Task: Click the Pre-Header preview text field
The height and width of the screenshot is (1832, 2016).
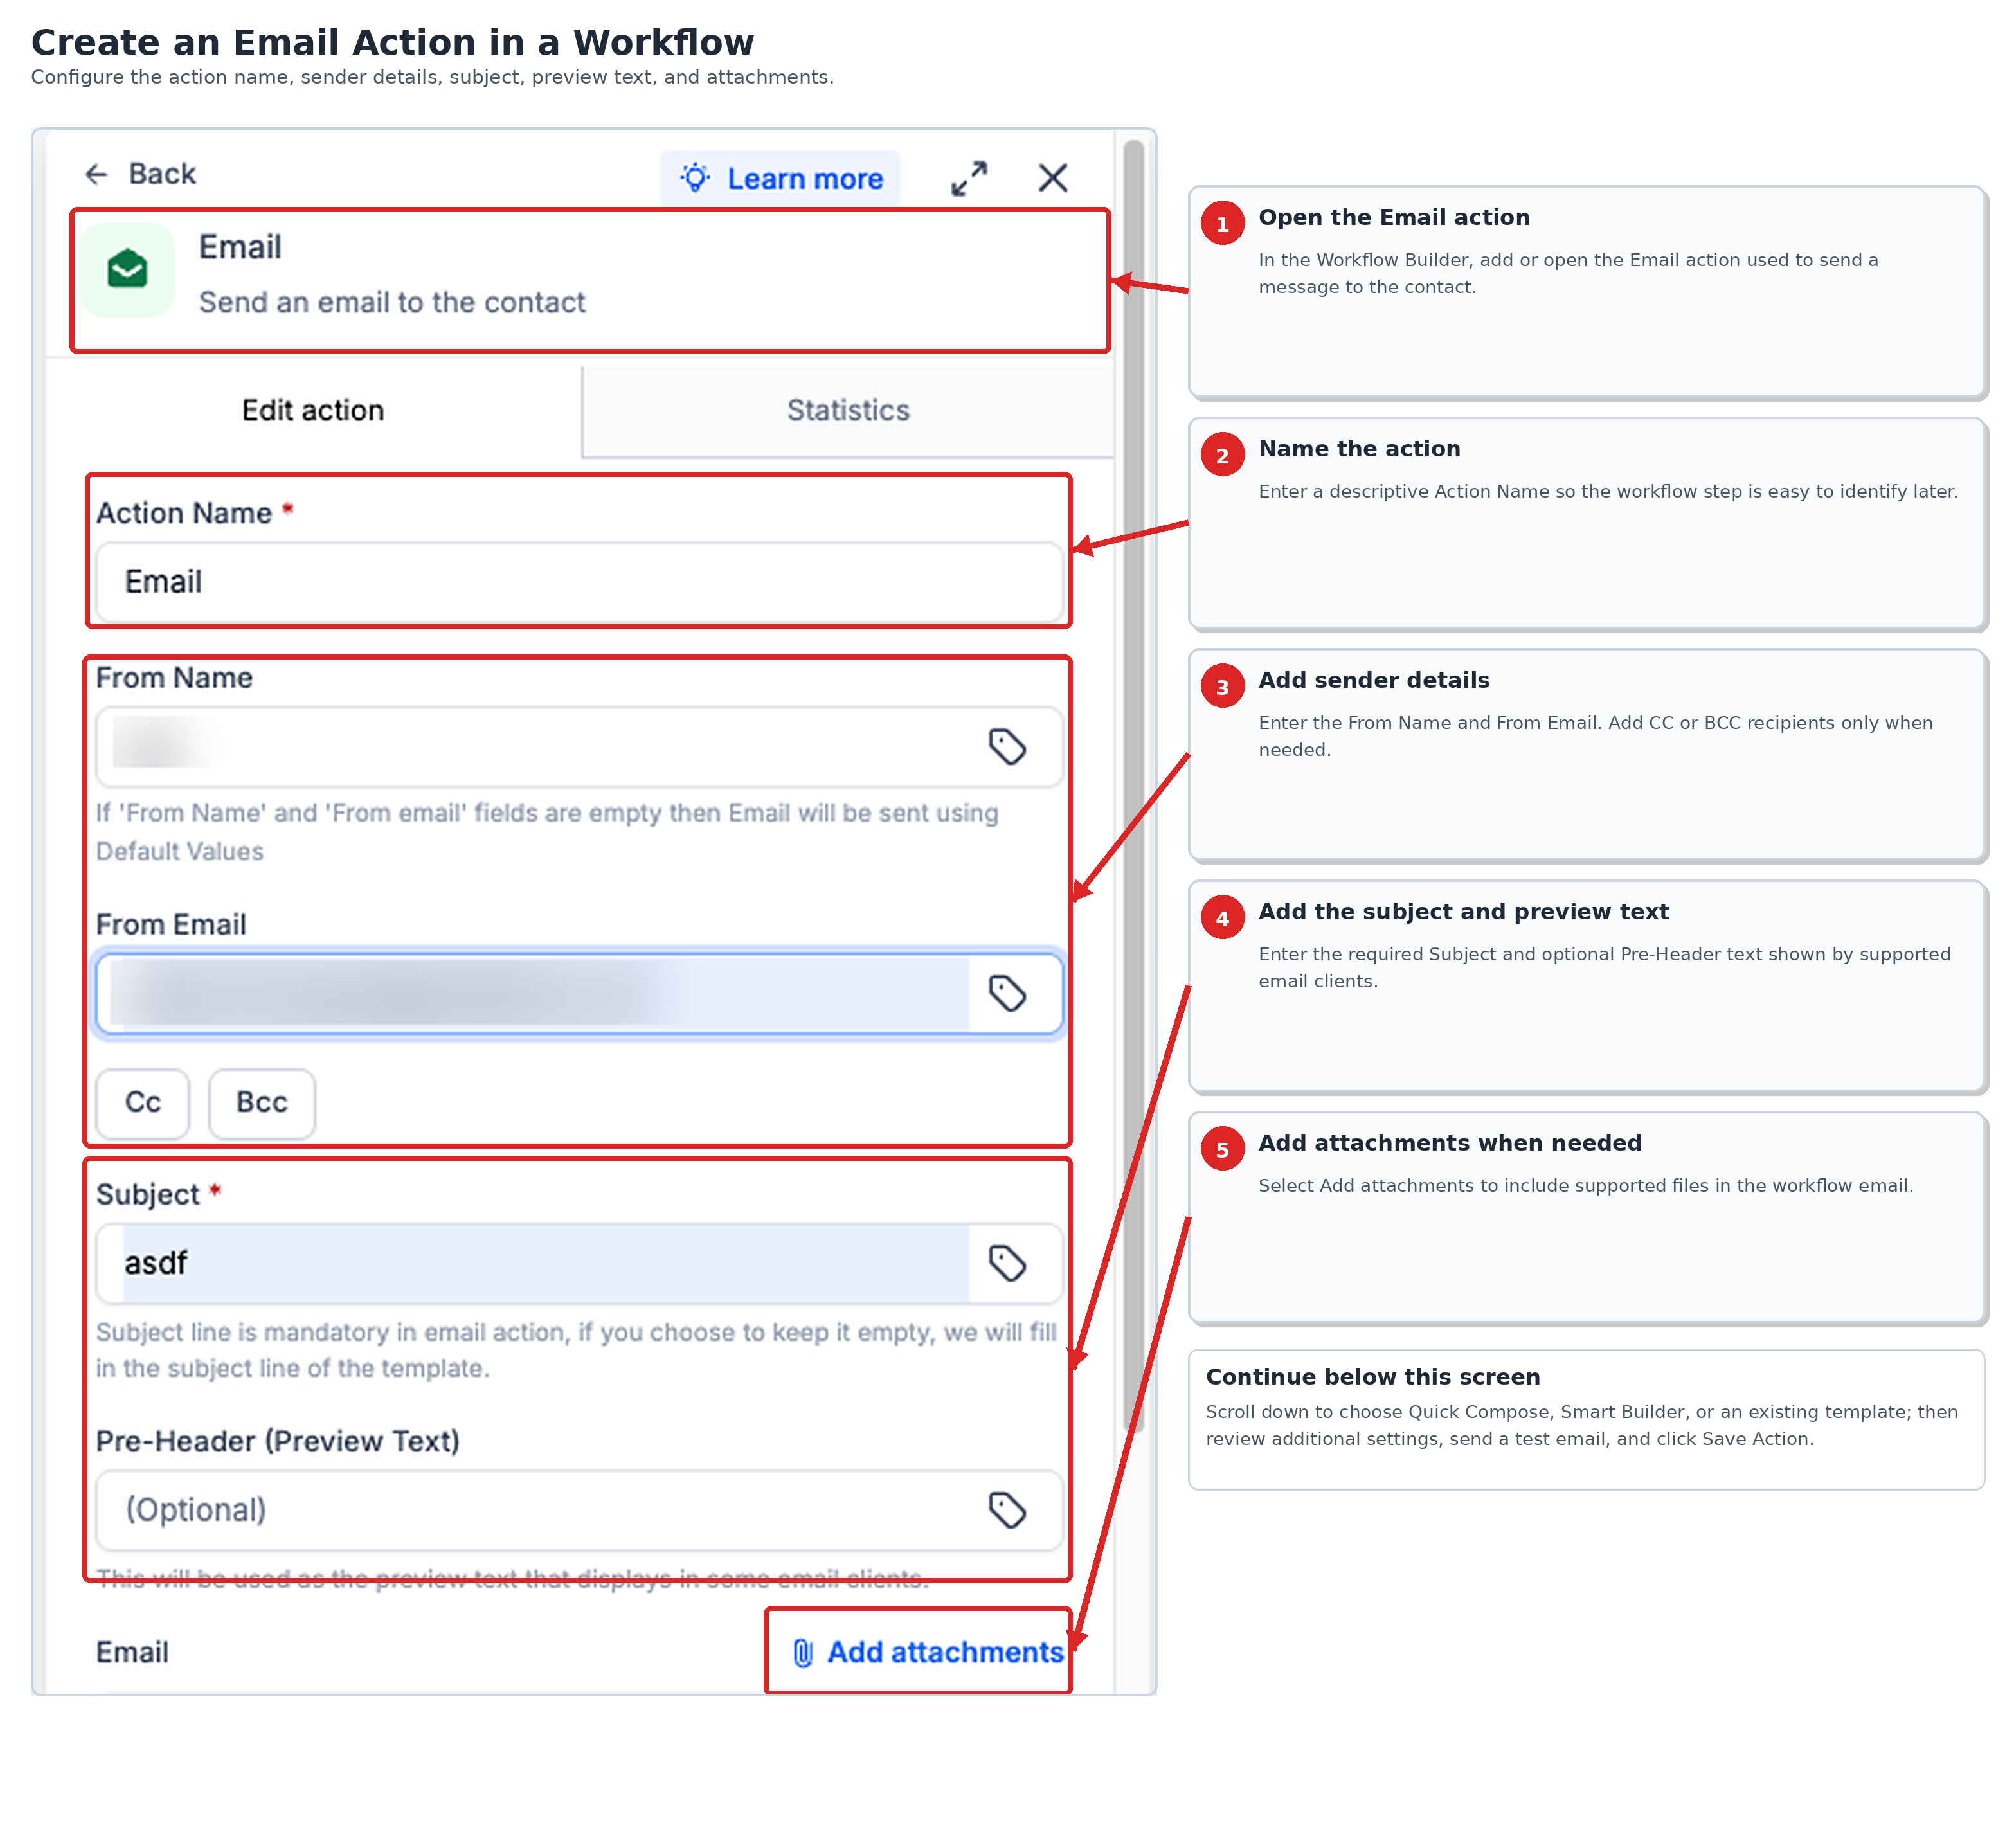Action: [579, 1510]
